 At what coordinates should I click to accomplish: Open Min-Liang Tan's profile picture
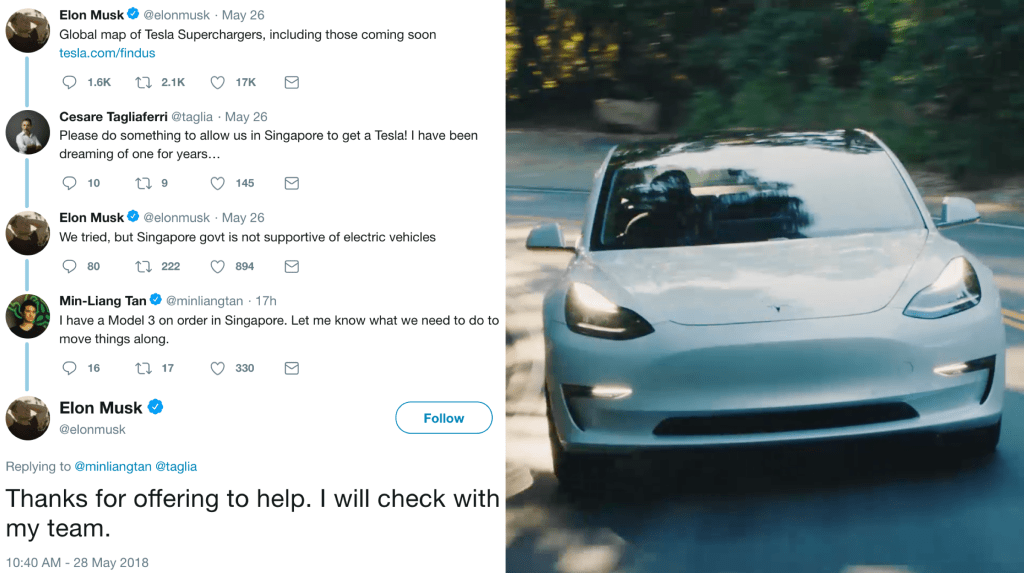[x=27, y=316]
